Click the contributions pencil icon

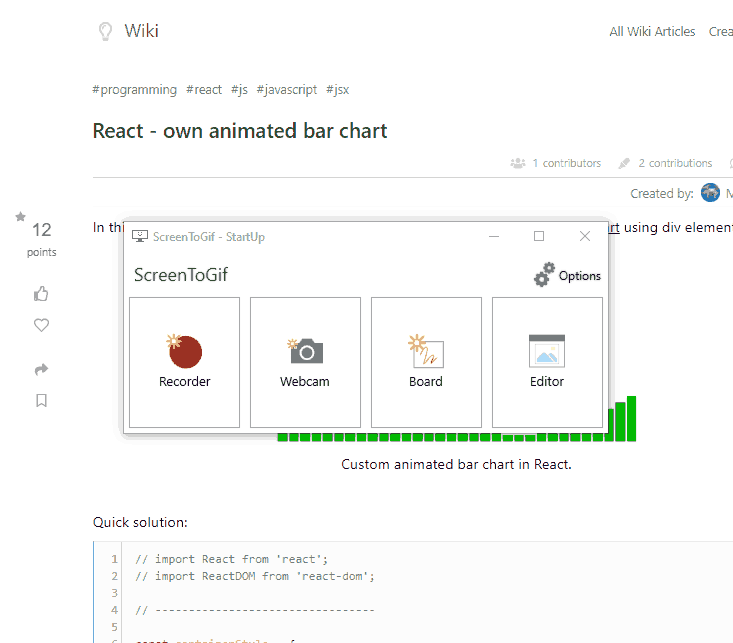[624, 163]
